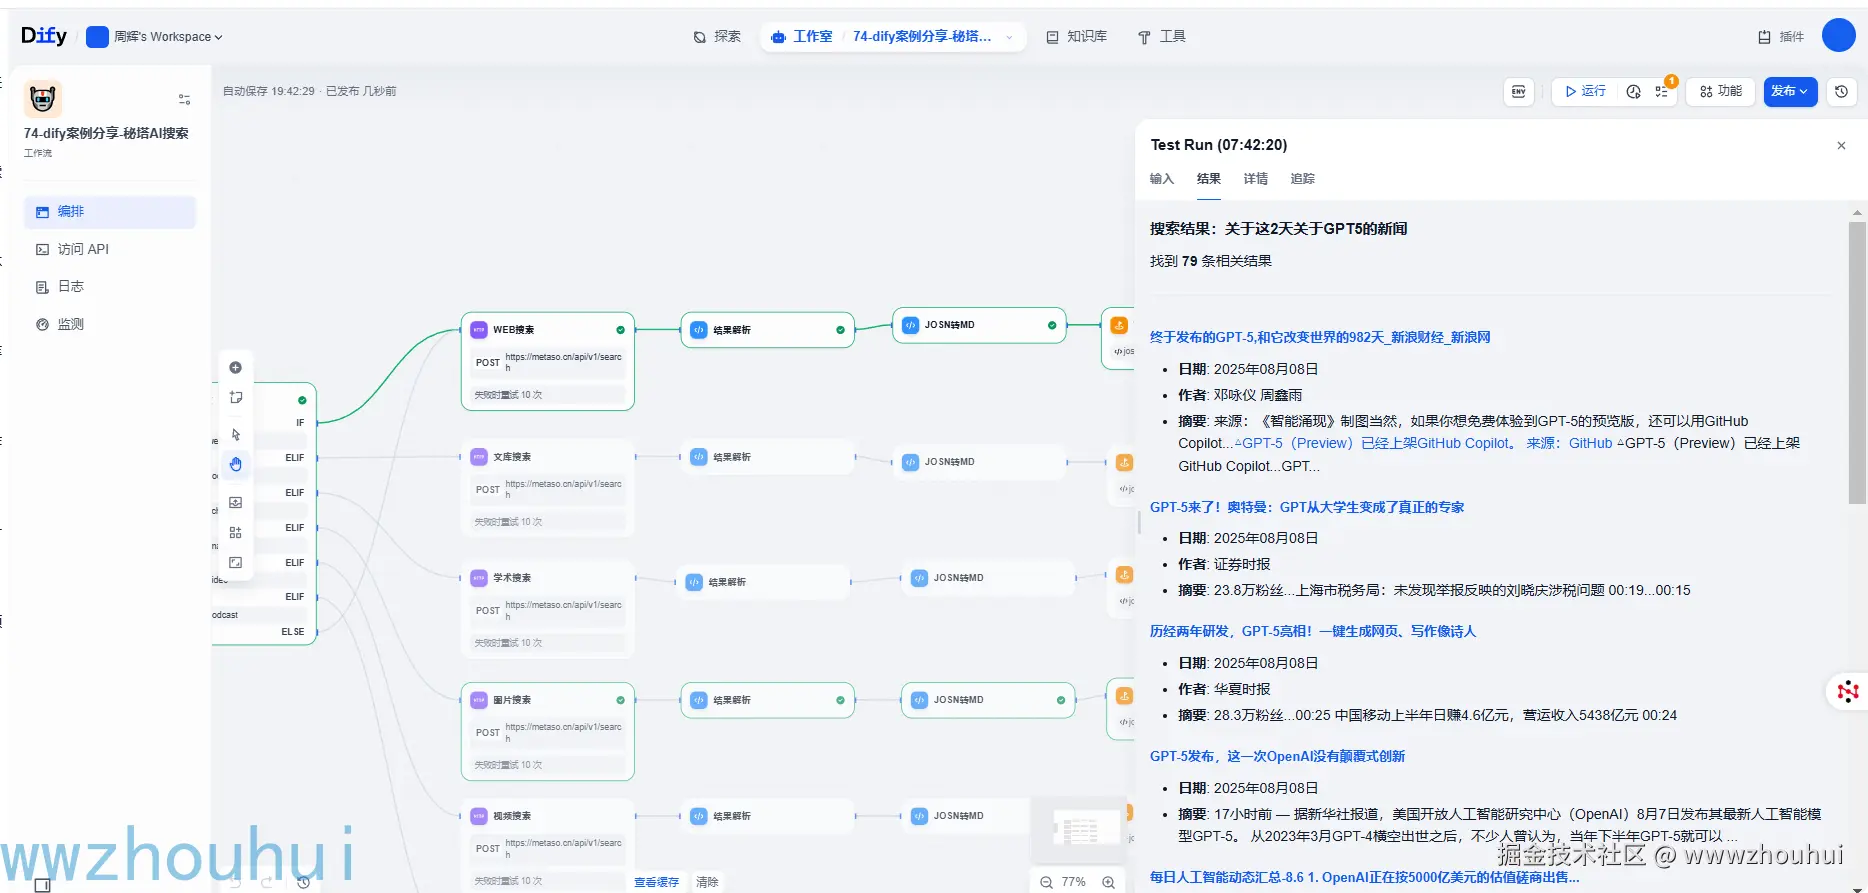Screen dimensions: 1868x893
Task: Click the add note icon in canvas toolbar
Action: tap(236, 397)
